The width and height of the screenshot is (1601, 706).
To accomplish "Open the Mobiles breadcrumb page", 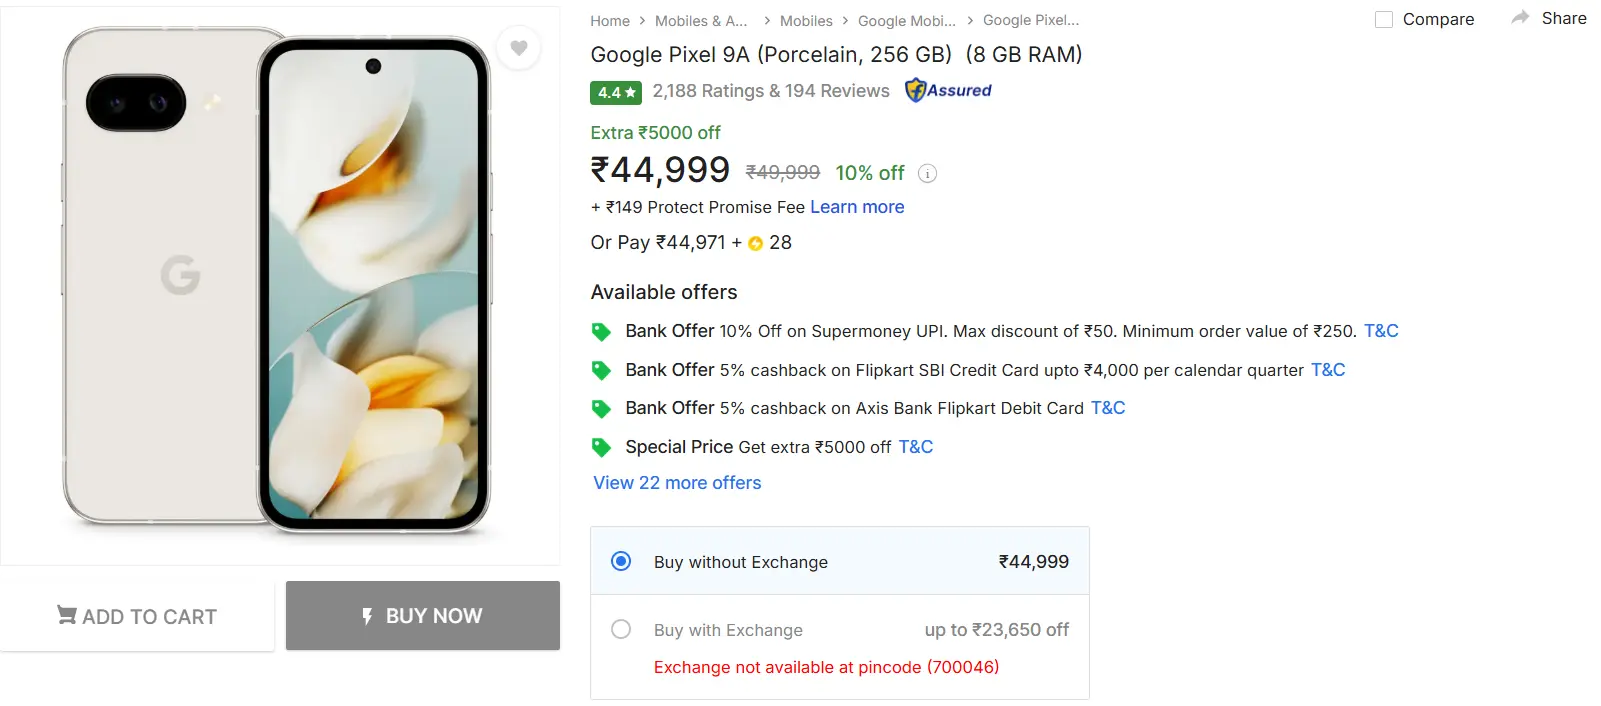I will [x=806, y=20].
